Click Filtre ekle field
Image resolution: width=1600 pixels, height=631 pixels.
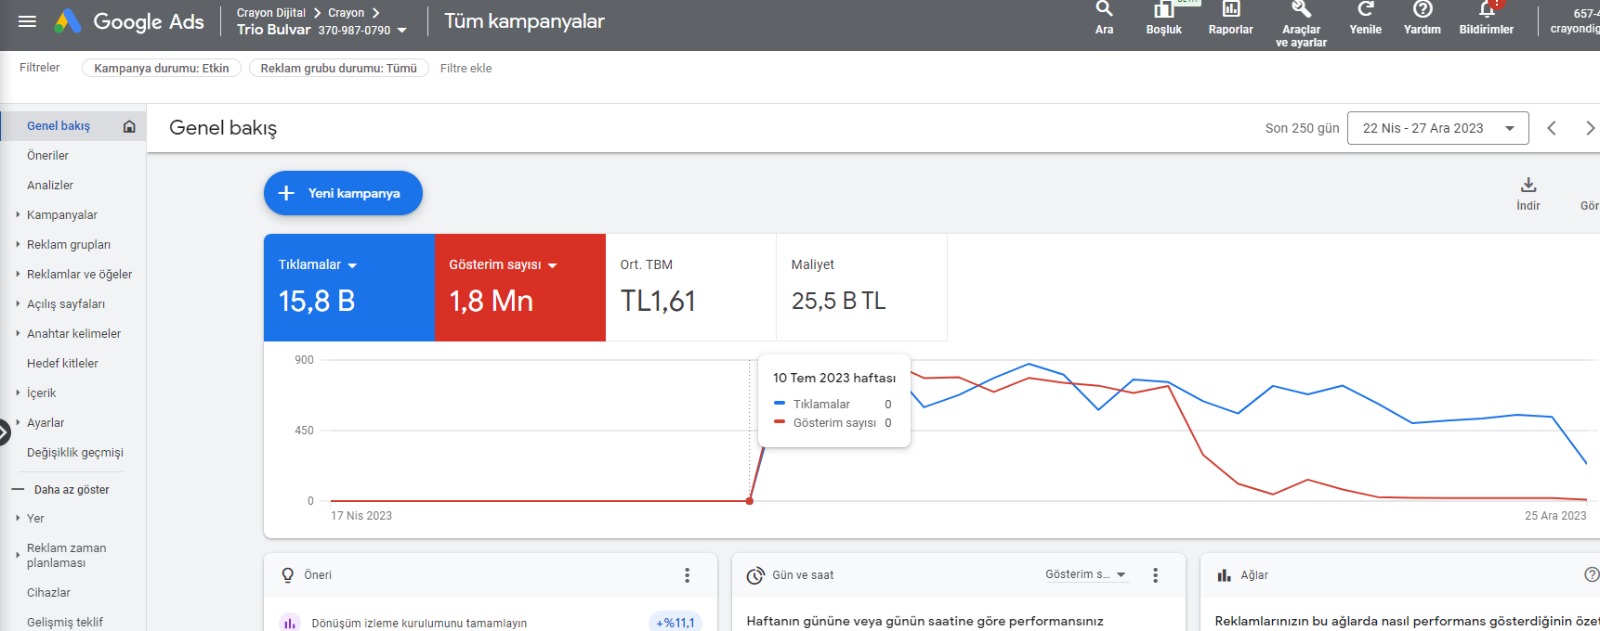click(x=466, y=68)
